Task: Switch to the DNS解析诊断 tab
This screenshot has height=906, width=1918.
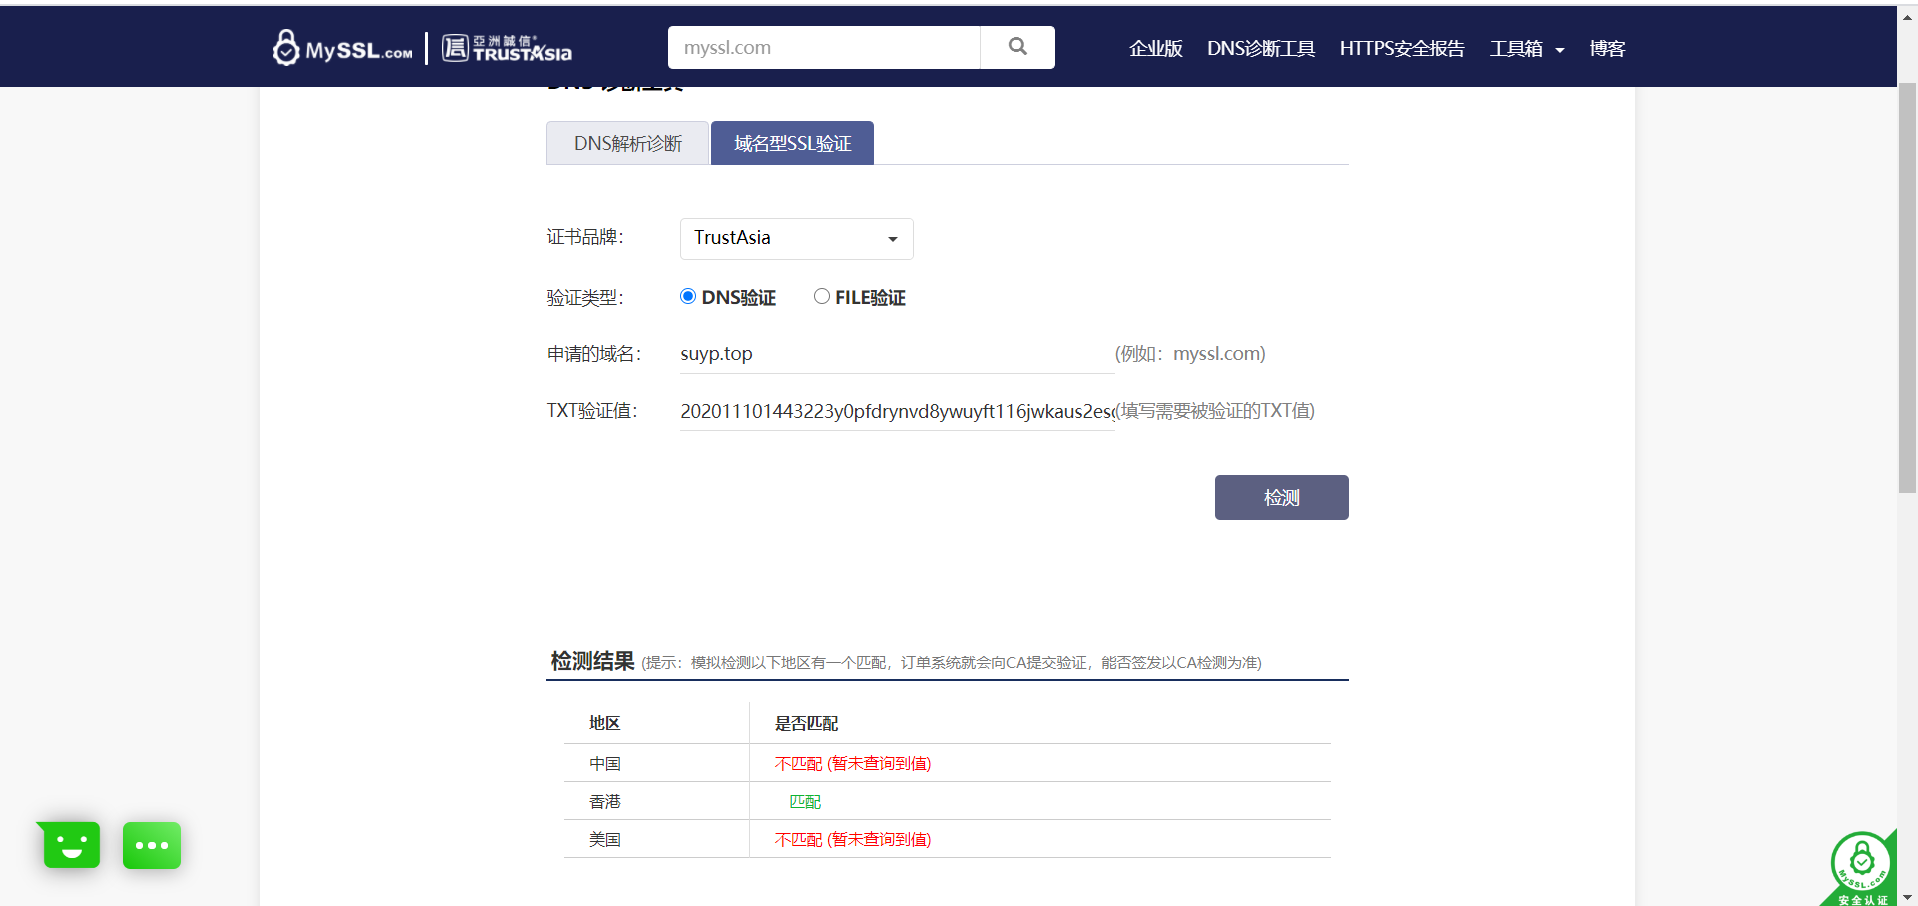Action: click(627, 142)
